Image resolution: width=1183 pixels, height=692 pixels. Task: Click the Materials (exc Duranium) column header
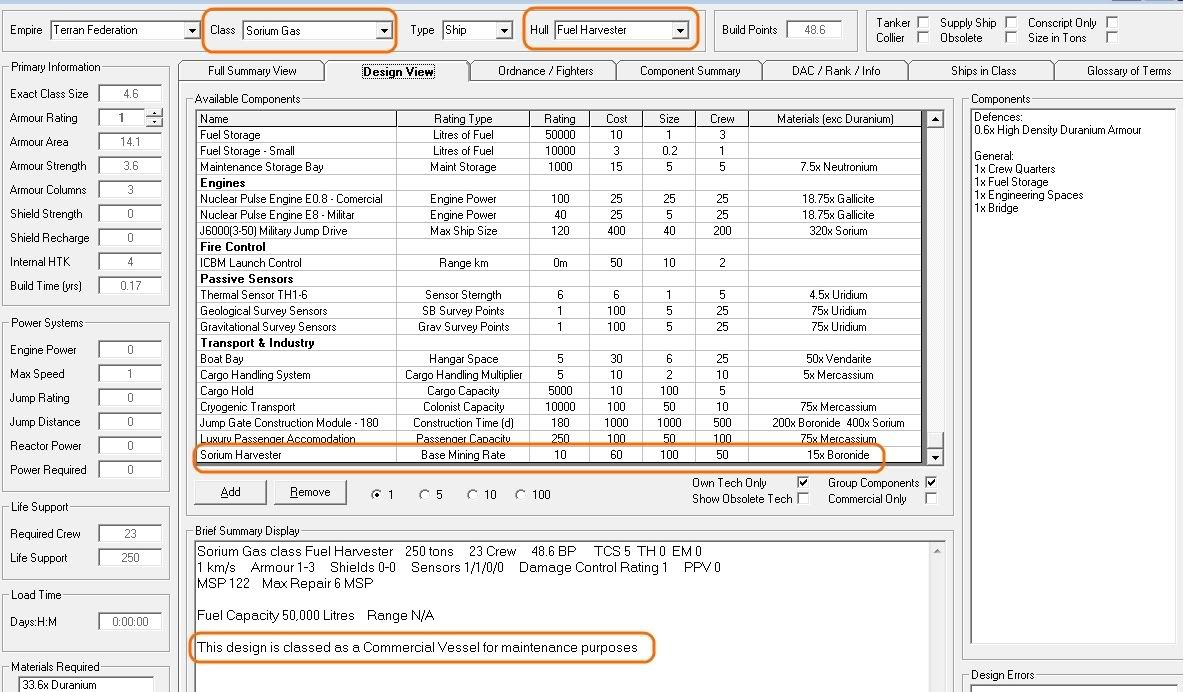pyautogui.click(x=835, y=118)
